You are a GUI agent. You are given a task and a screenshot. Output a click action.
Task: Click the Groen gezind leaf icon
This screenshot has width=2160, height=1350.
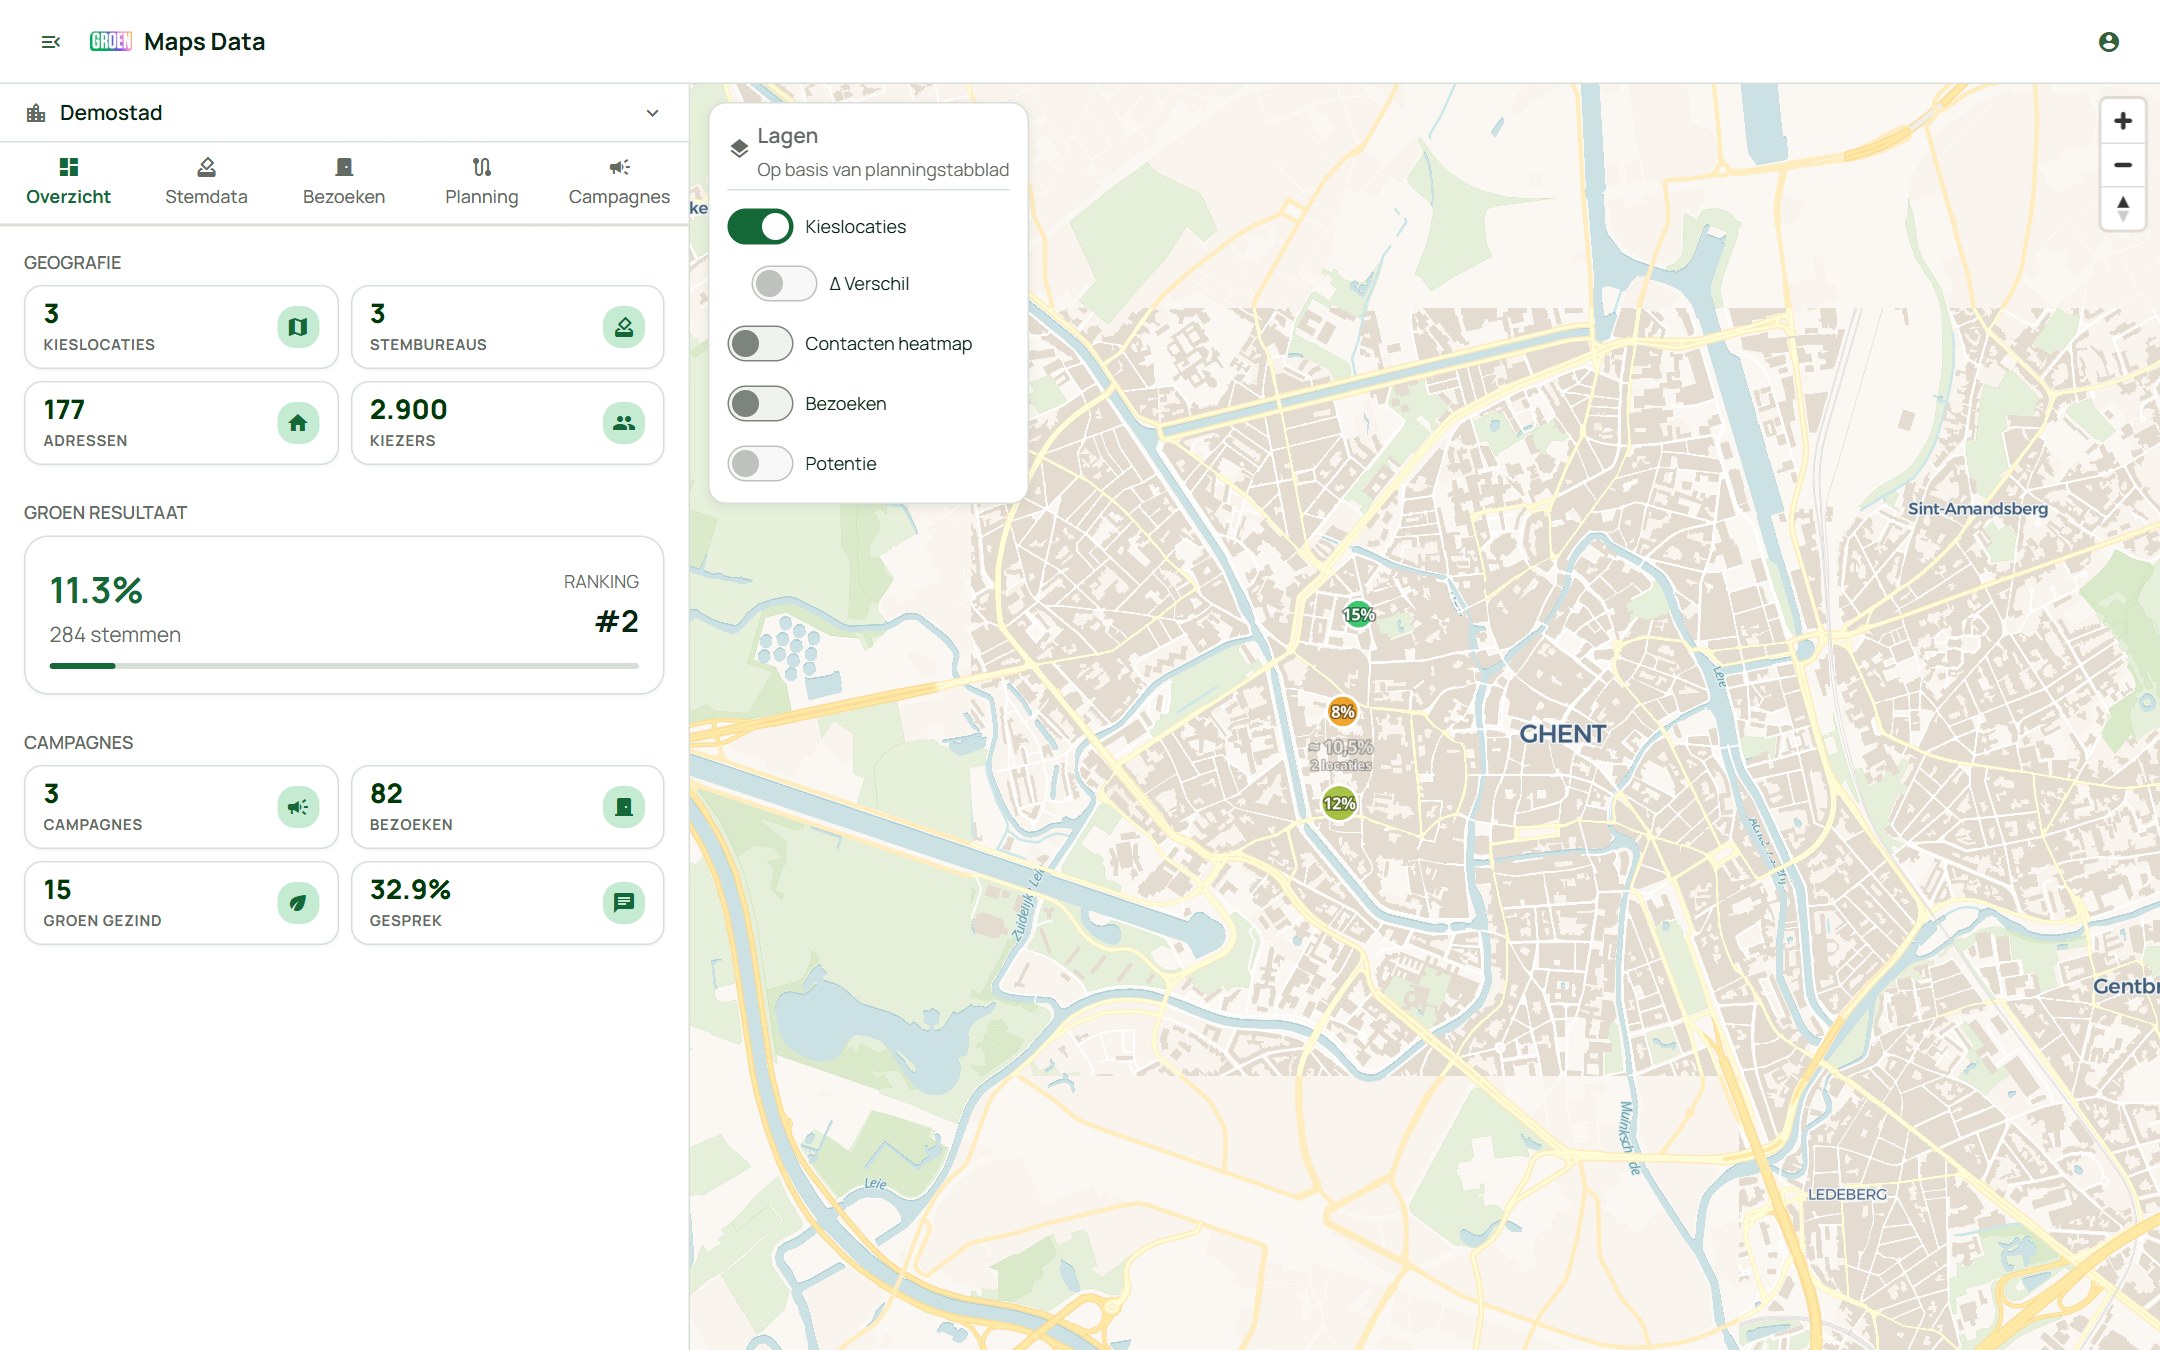click(298, 903)
